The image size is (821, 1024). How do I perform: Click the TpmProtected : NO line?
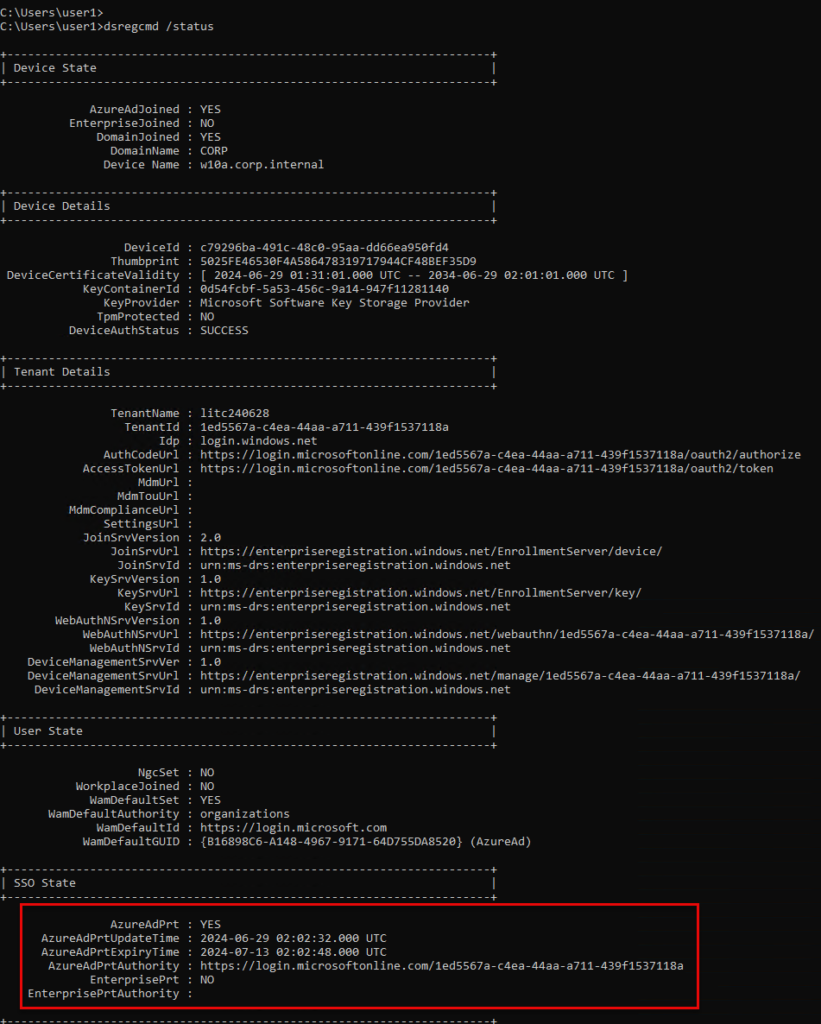(155, 316)
